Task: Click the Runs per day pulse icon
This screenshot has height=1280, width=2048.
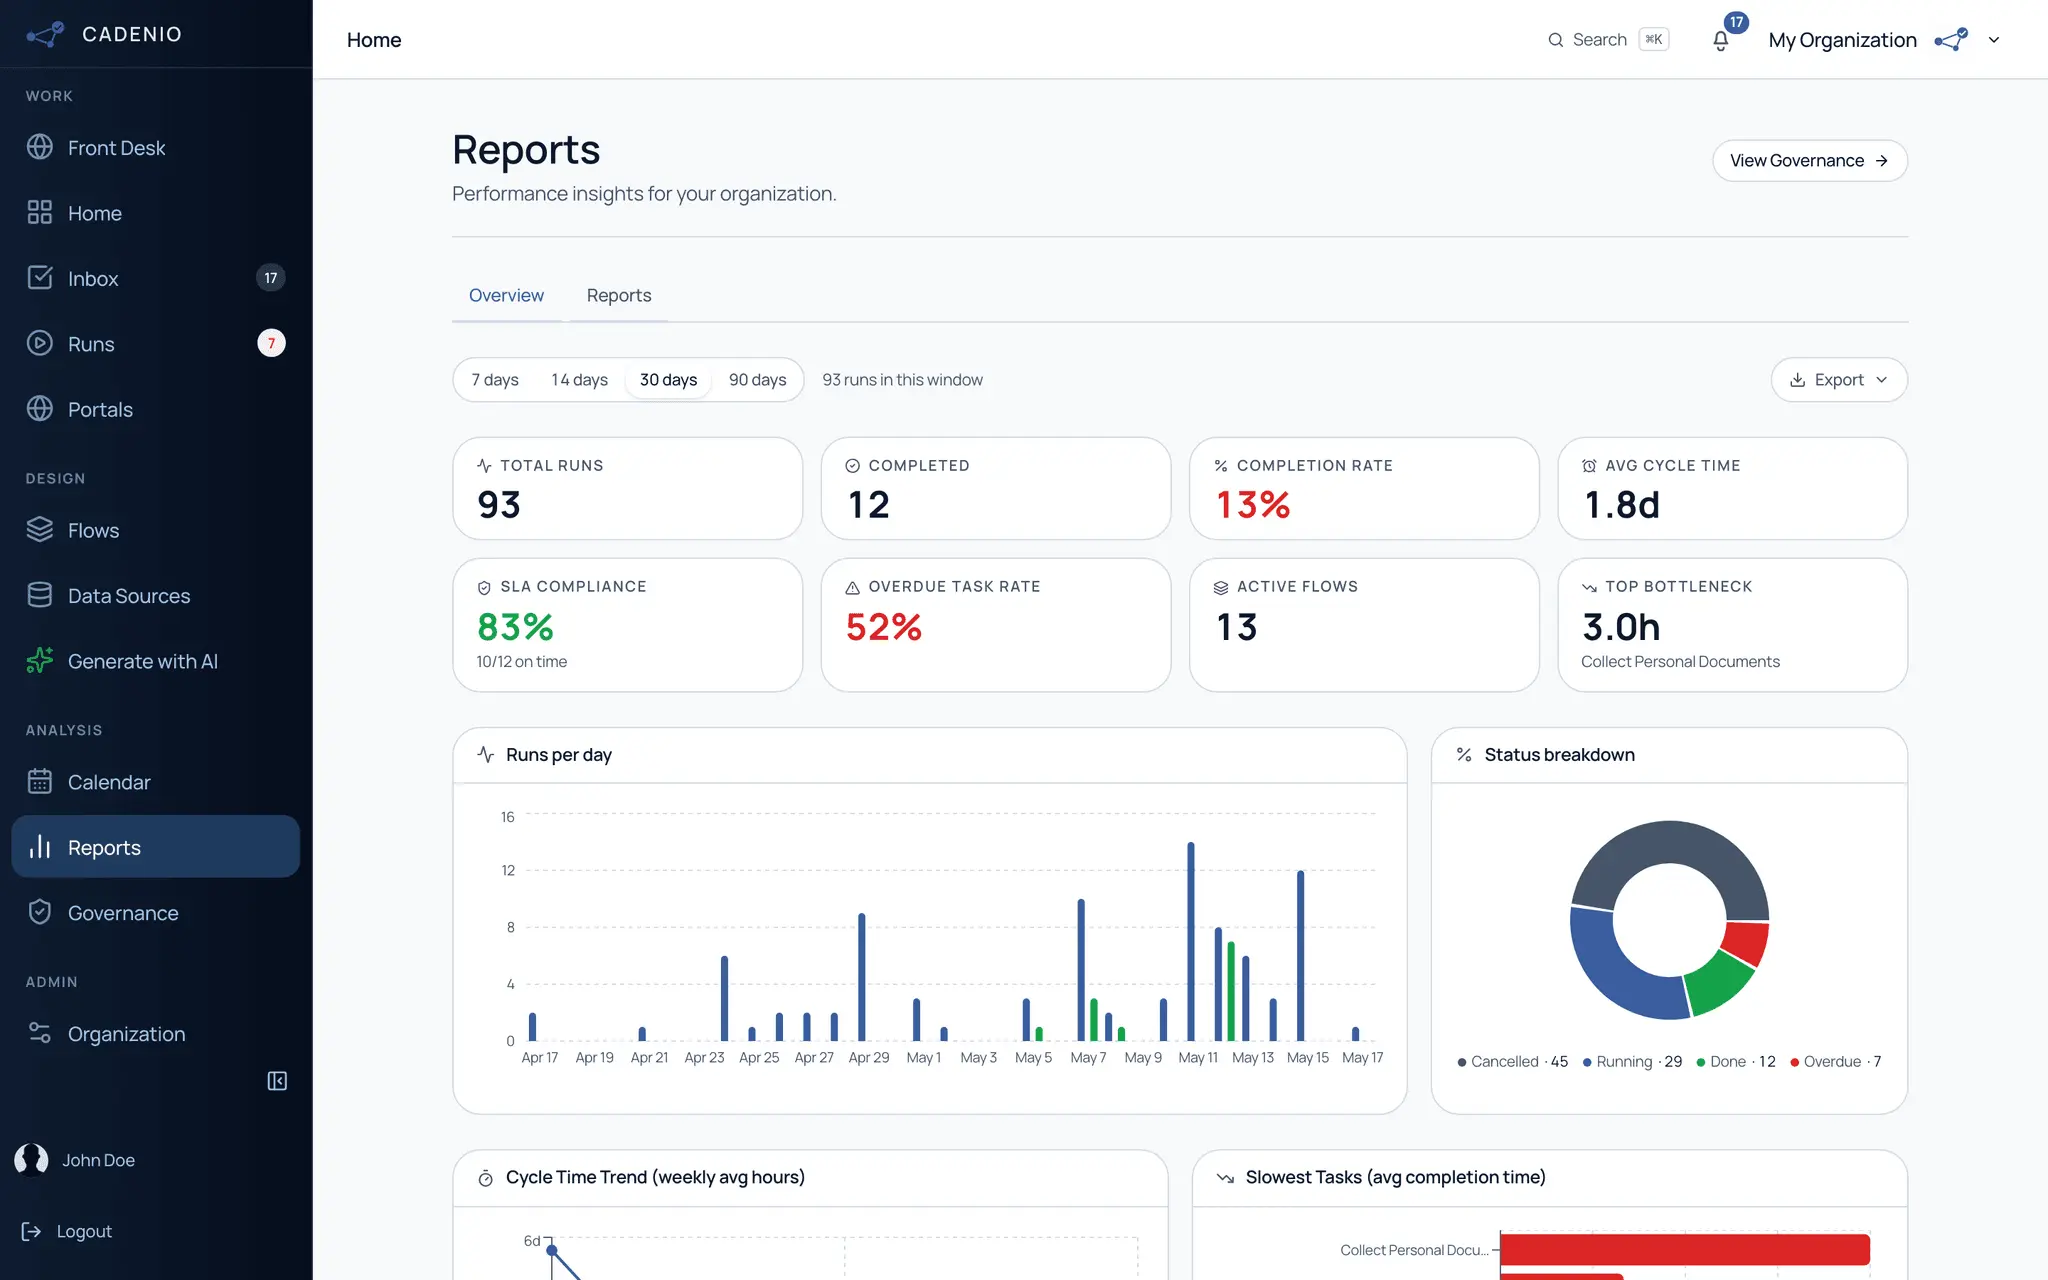Action: (486, 755)
